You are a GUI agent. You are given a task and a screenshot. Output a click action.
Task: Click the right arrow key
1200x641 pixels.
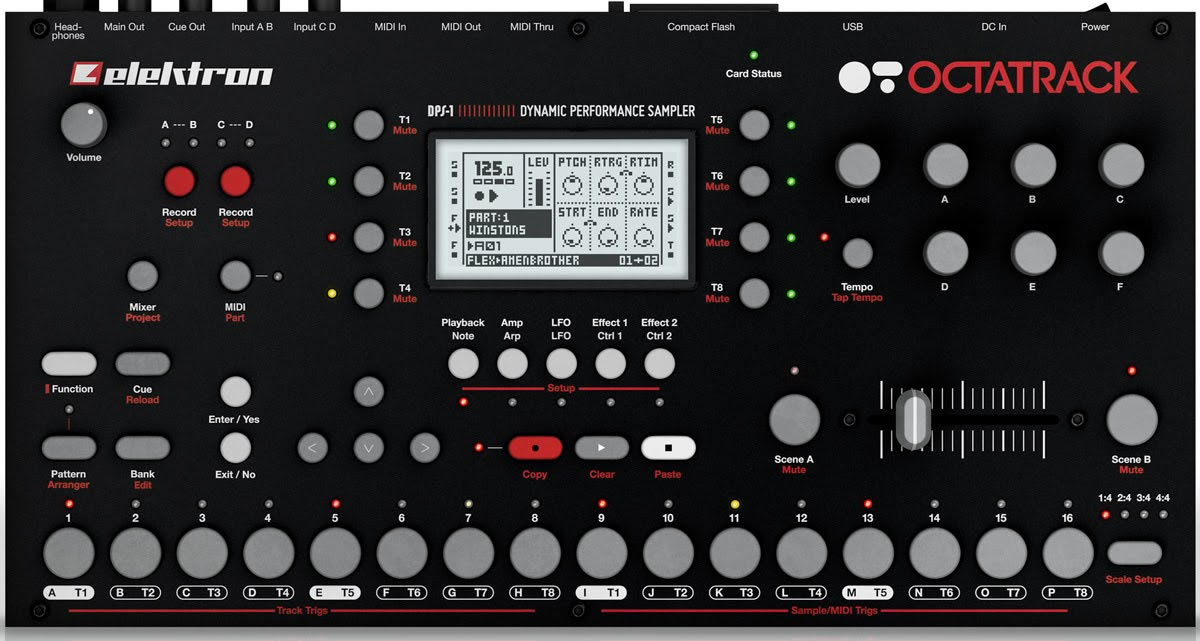(x=424, y=448)
